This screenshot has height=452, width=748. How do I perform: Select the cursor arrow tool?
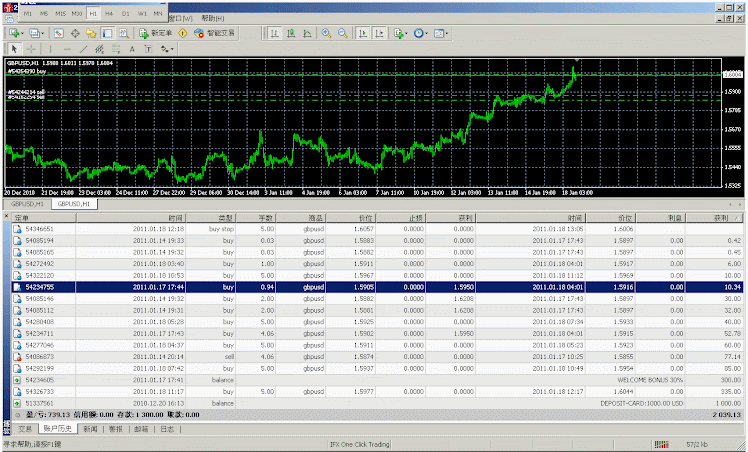pos(14,49)
